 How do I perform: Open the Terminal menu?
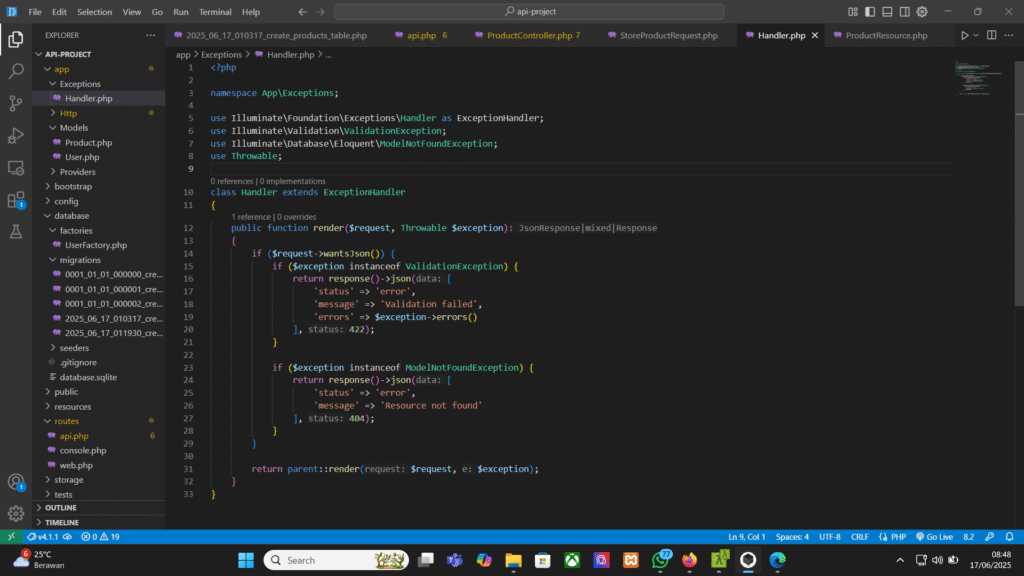pyautogui.click(x=215, y=12)
